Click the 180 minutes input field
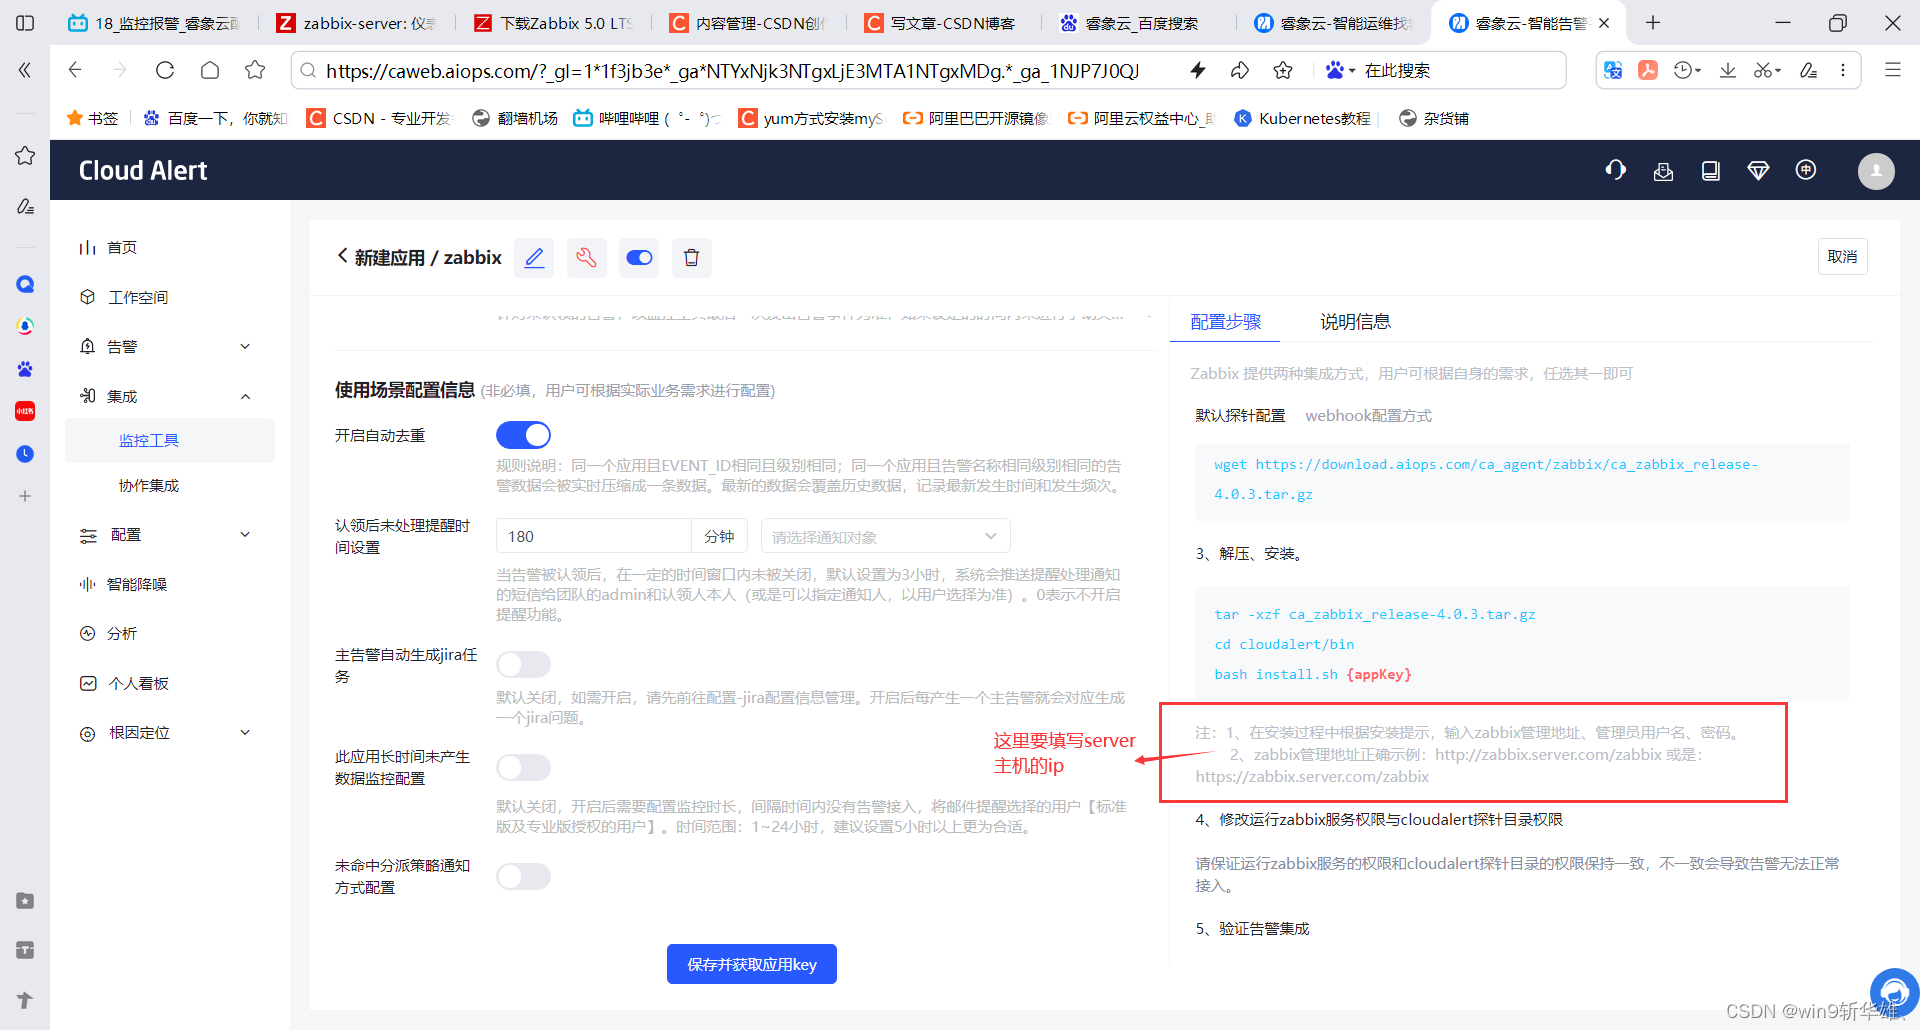 point(594,536)
